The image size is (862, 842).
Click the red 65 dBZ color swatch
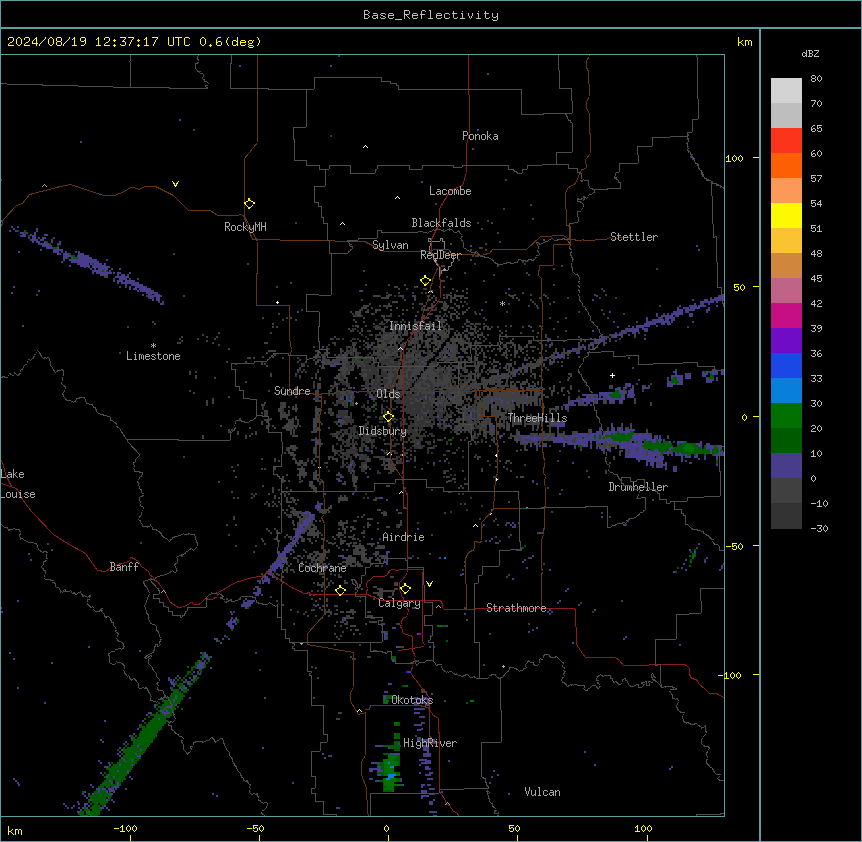click(786, 140)
